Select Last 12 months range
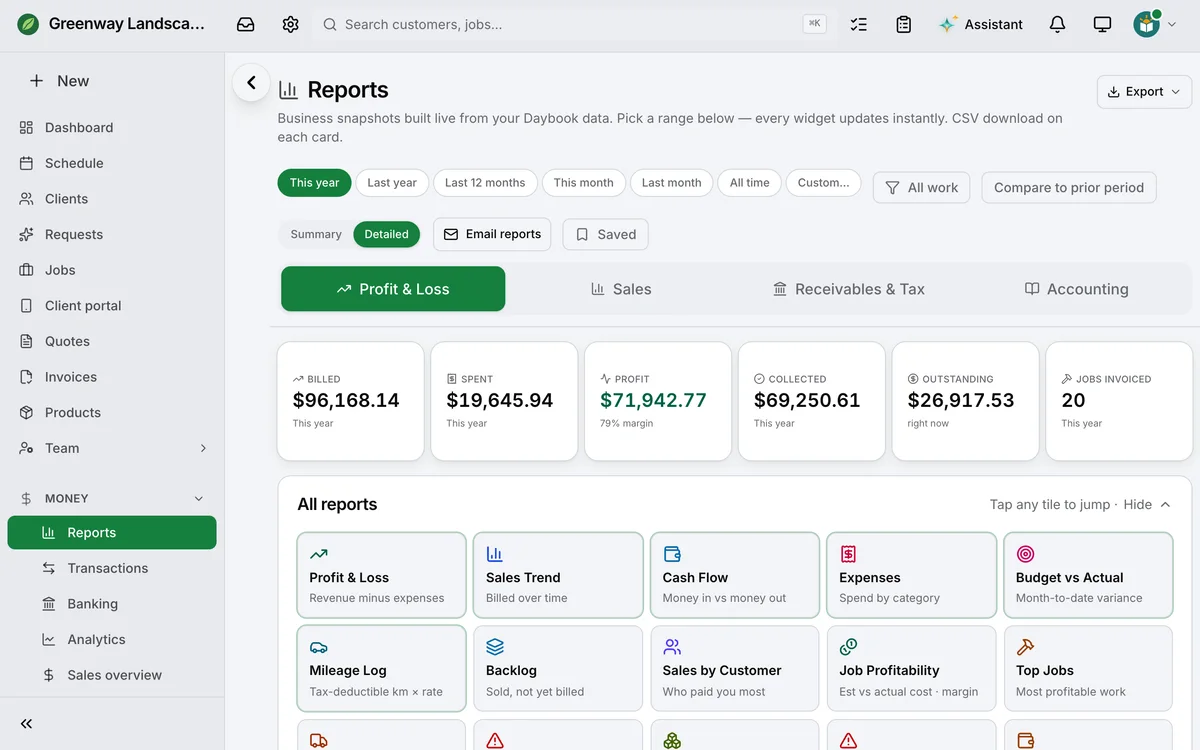Image resolution: width=1200 pixels, height=750 pixels. point(485,183)
